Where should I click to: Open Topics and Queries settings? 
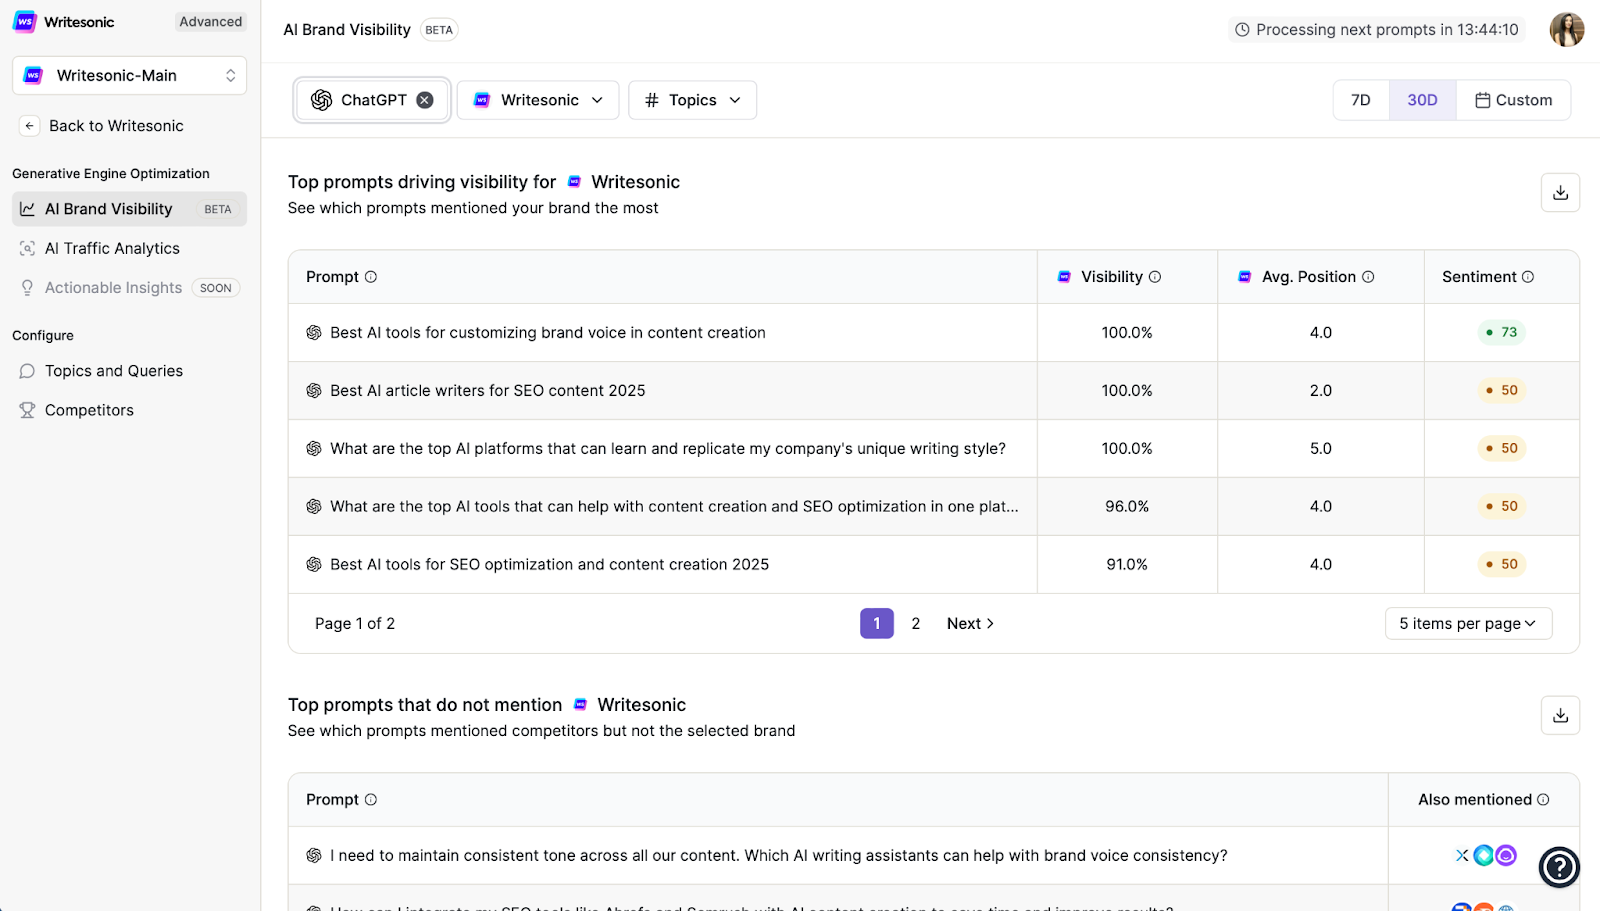[x=114, y=371]
